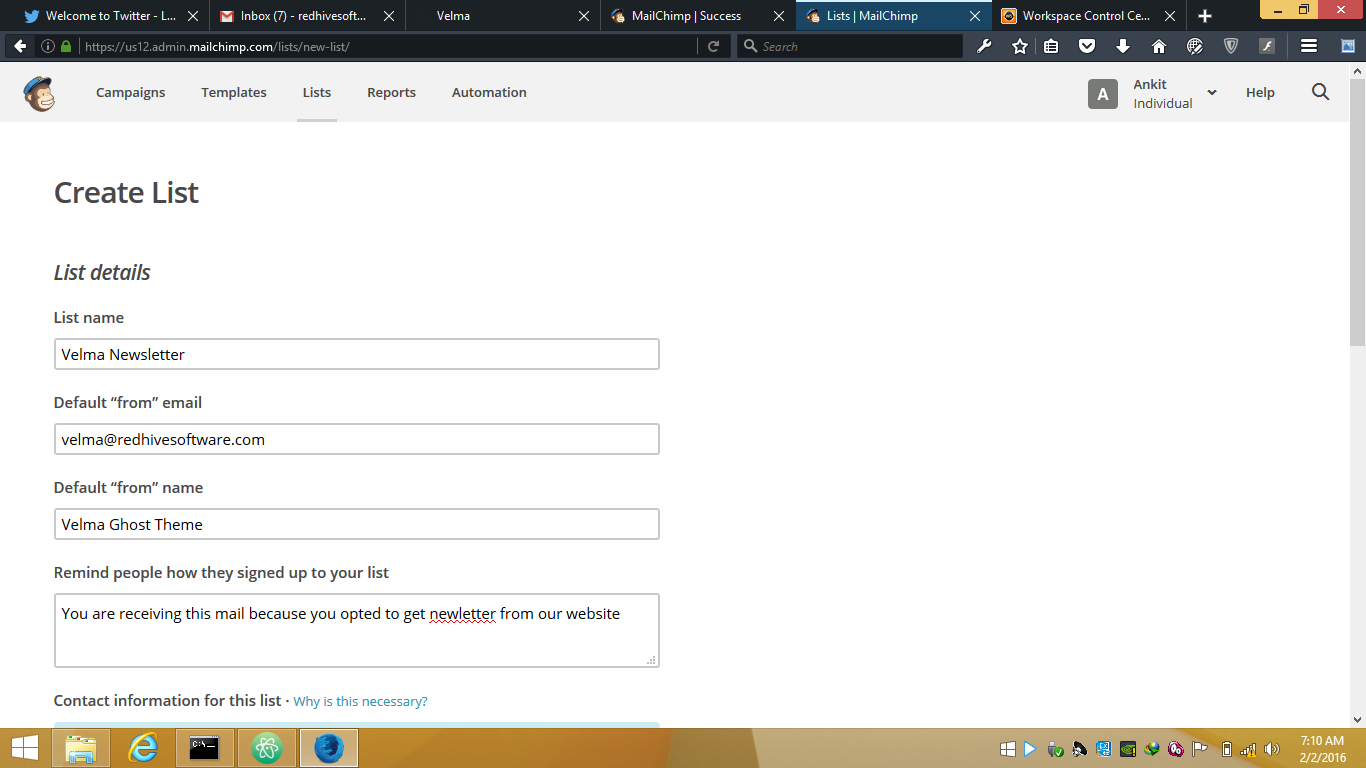The height and width of the screenshot is (768, 1366).
Task: Click NVIDIA tray icon
Action: pos(1127,749)
